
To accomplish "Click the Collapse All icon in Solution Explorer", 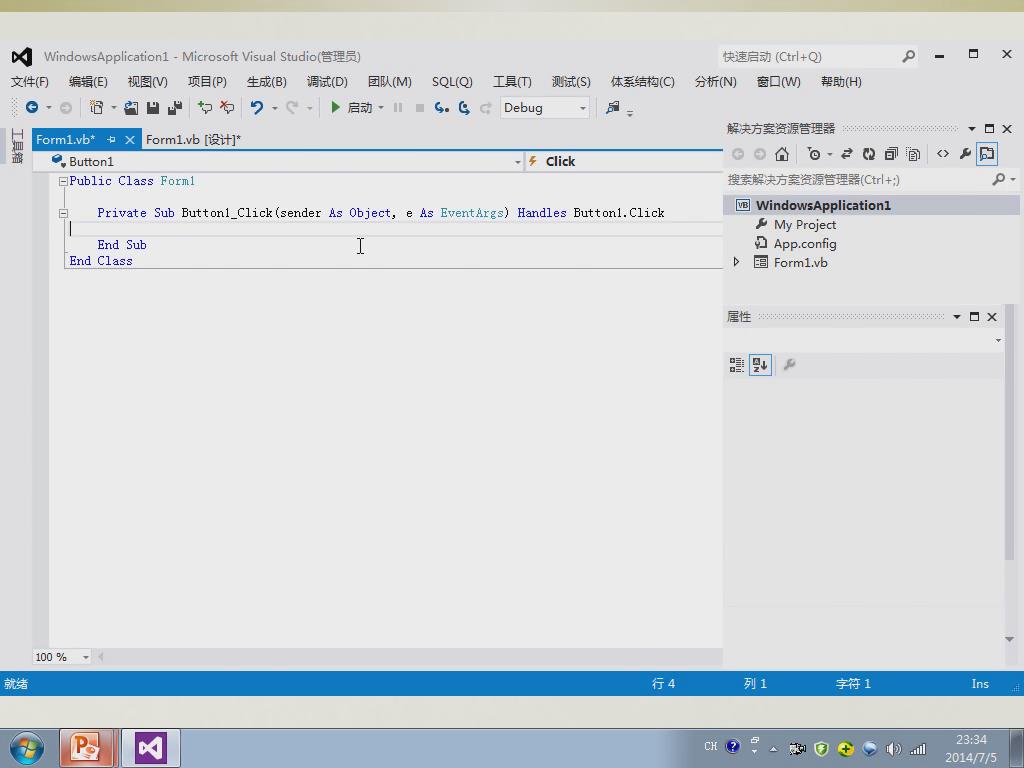I will pos(891,154).
